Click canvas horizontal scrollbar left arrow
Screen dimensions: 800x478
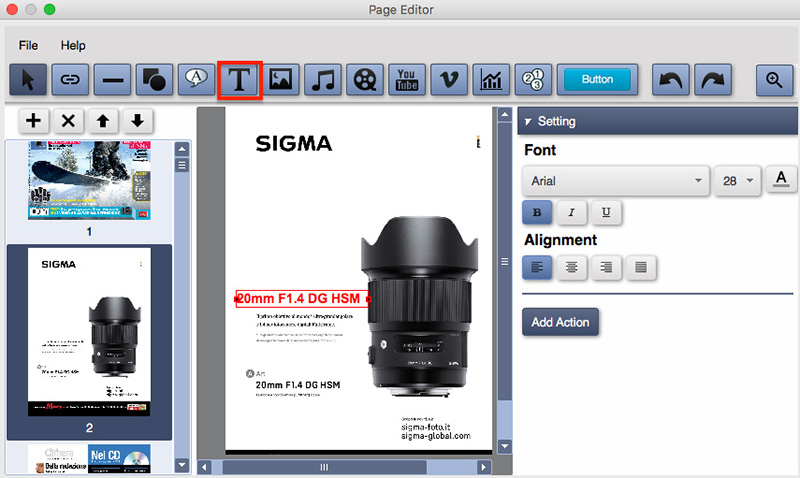pyautogui.click(x=205, y=467)
